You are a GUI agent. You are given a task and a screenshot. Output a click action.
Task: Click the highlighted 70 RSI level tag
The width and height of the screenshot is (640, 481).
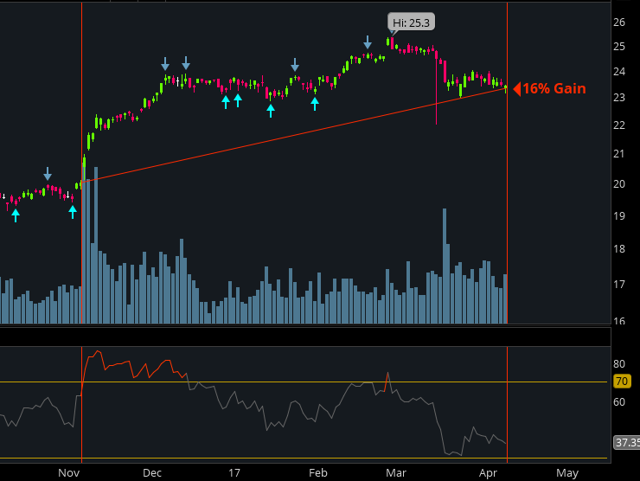622,381
